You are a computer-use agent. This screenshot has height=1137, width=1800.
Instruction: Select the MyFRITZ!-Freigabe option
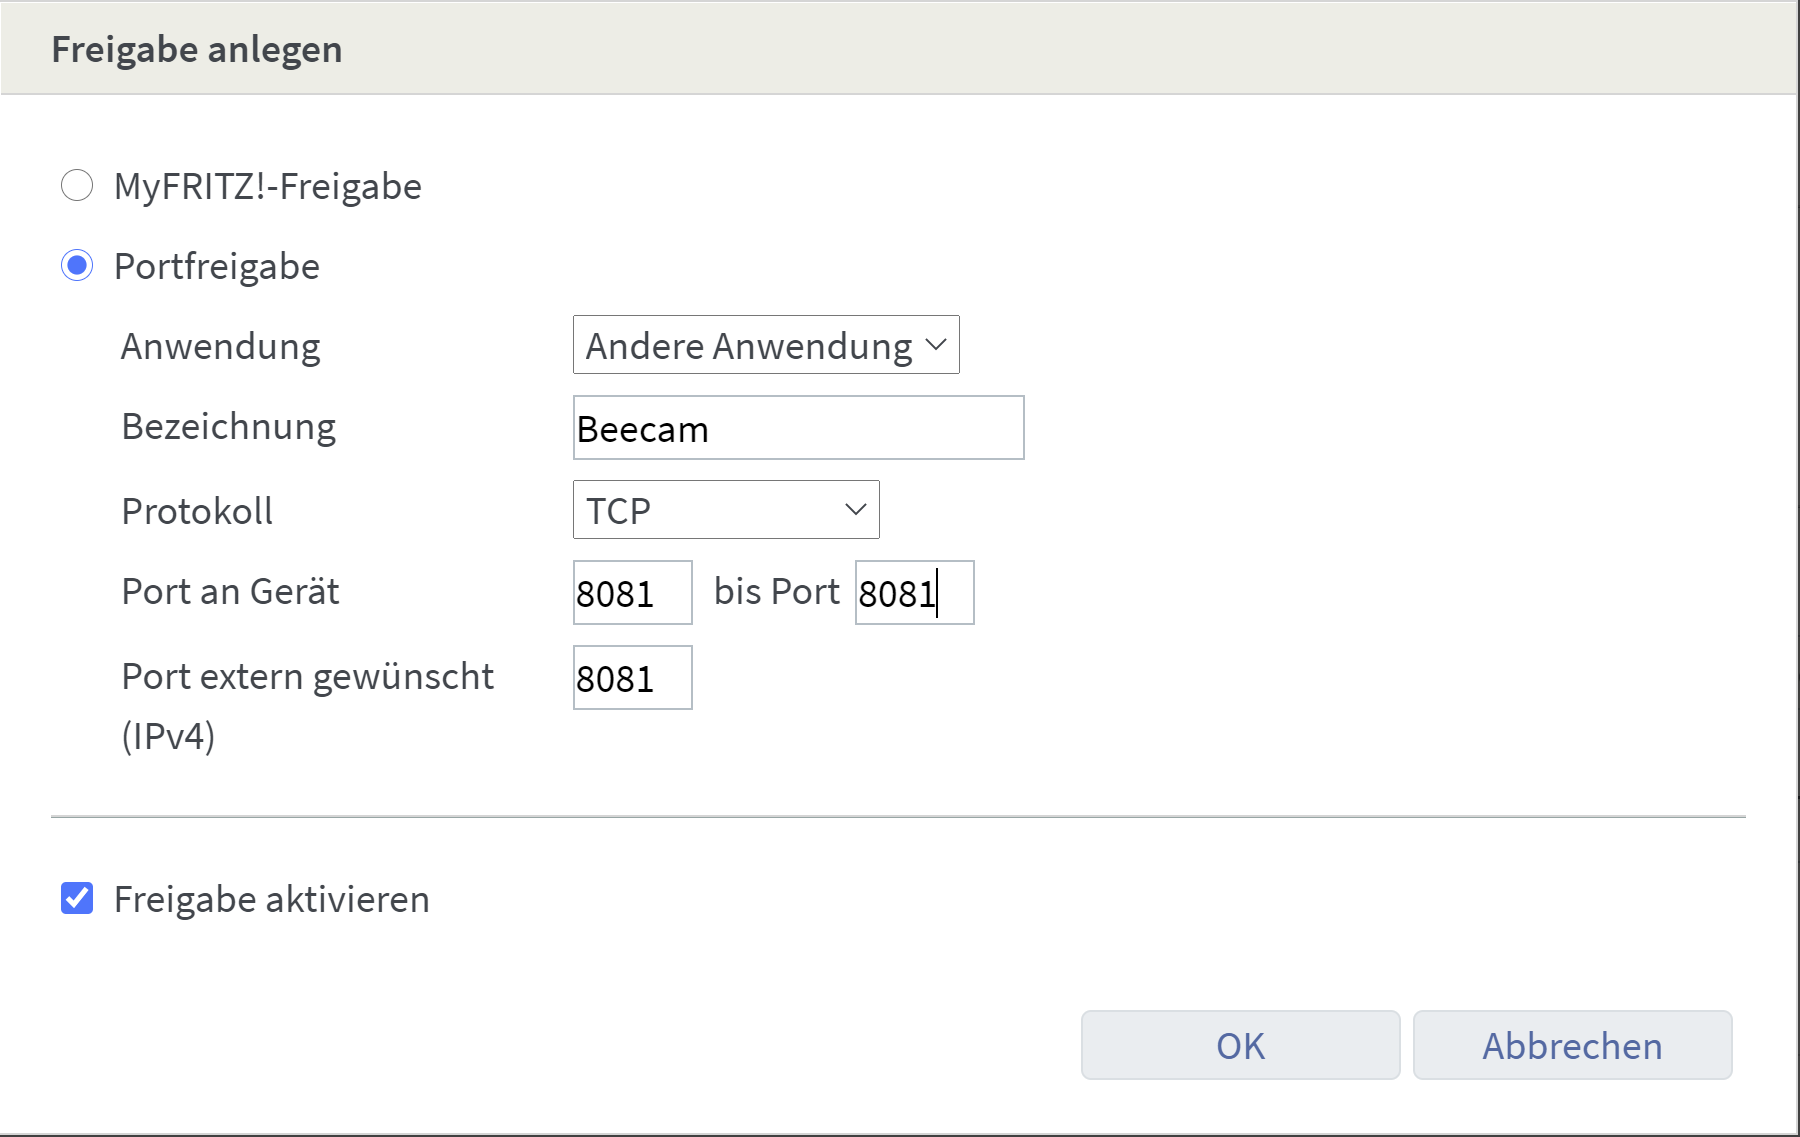pyautogui.click(x=77, y=185)
